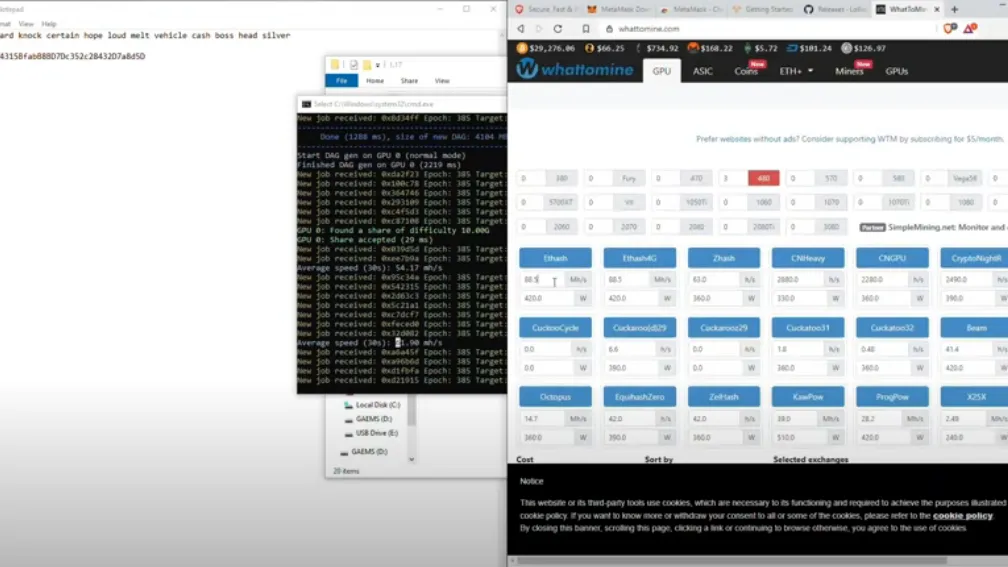Select first GAEMS (D:) drive in Explorer
Viewport: 1008px width, 567px height.
[x=368, y=419]
